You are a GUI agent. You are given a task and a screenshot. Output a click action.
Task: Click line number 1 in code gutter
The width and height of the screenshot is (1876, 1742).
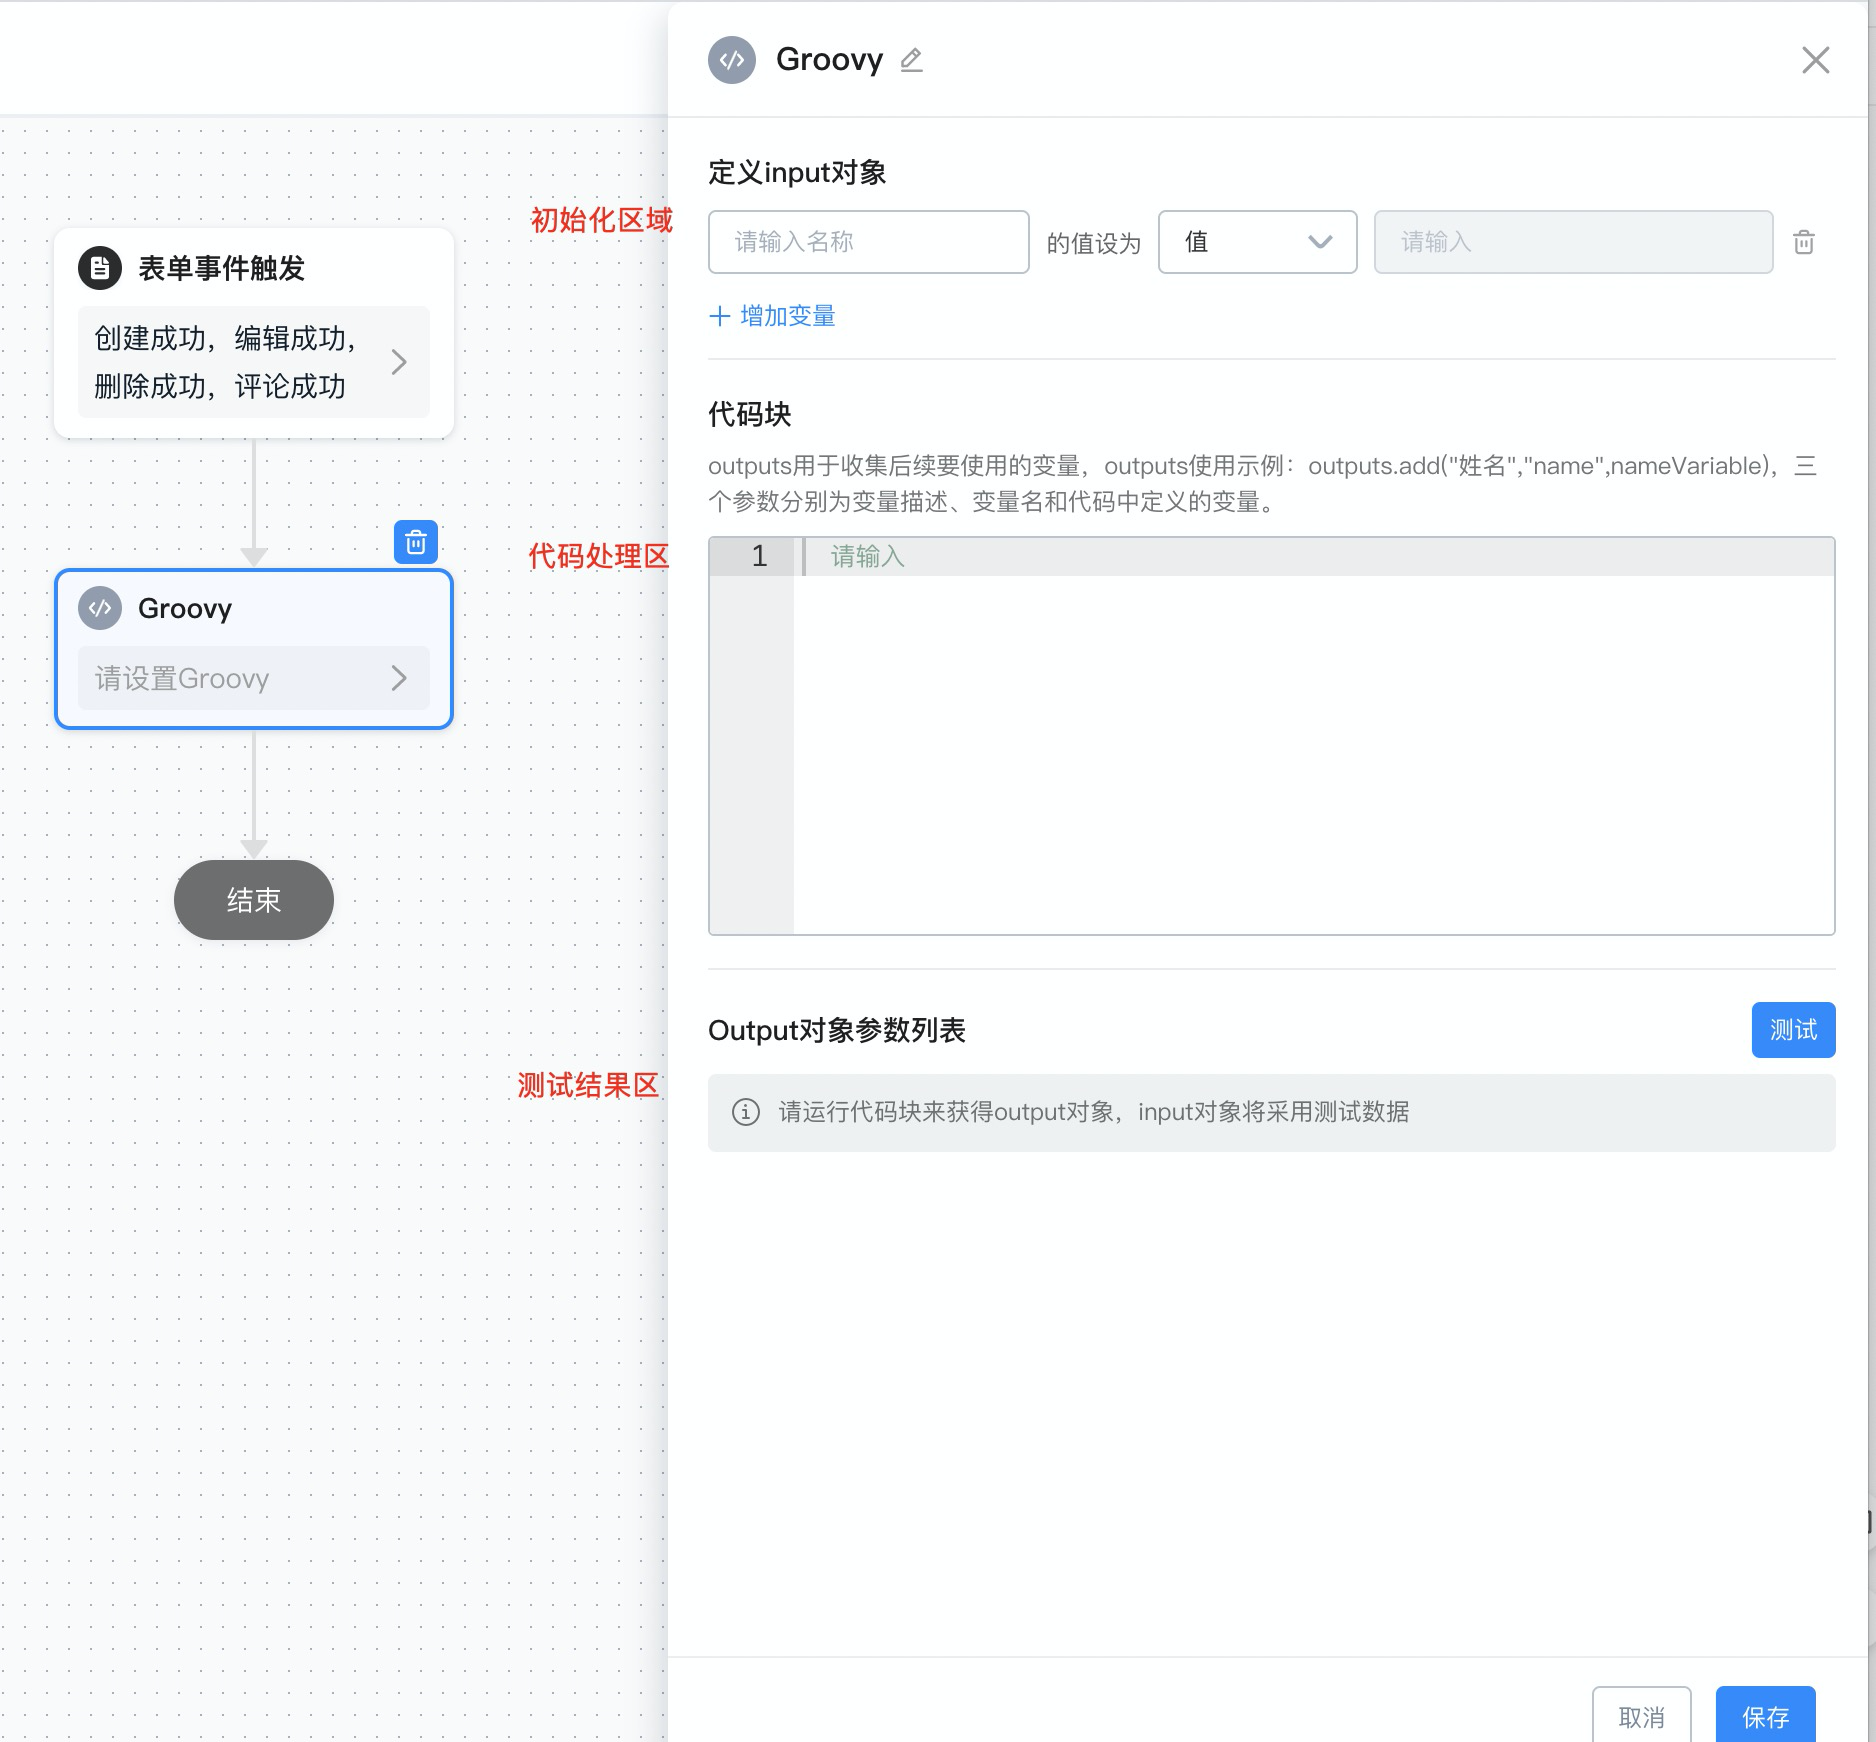759,556
